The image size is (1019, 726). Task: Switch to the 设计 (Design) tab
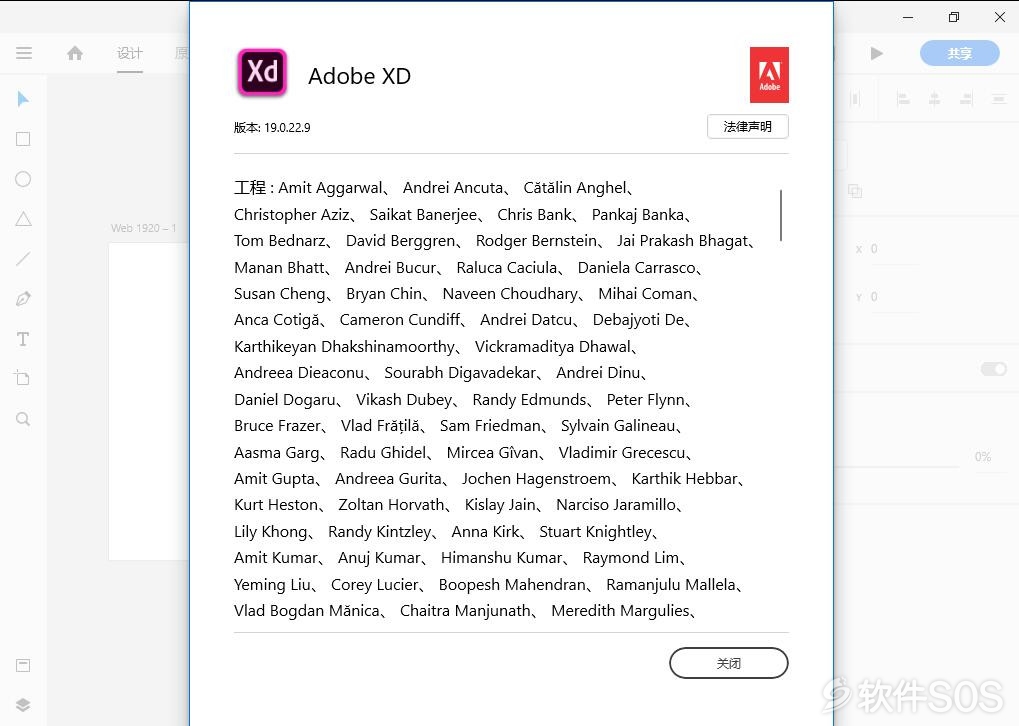(130, 53)
